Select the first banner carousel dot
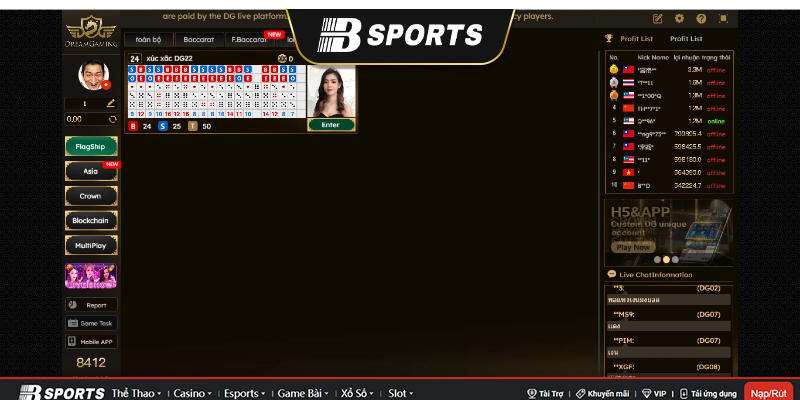800x400 pixels. tap(657, 259)
